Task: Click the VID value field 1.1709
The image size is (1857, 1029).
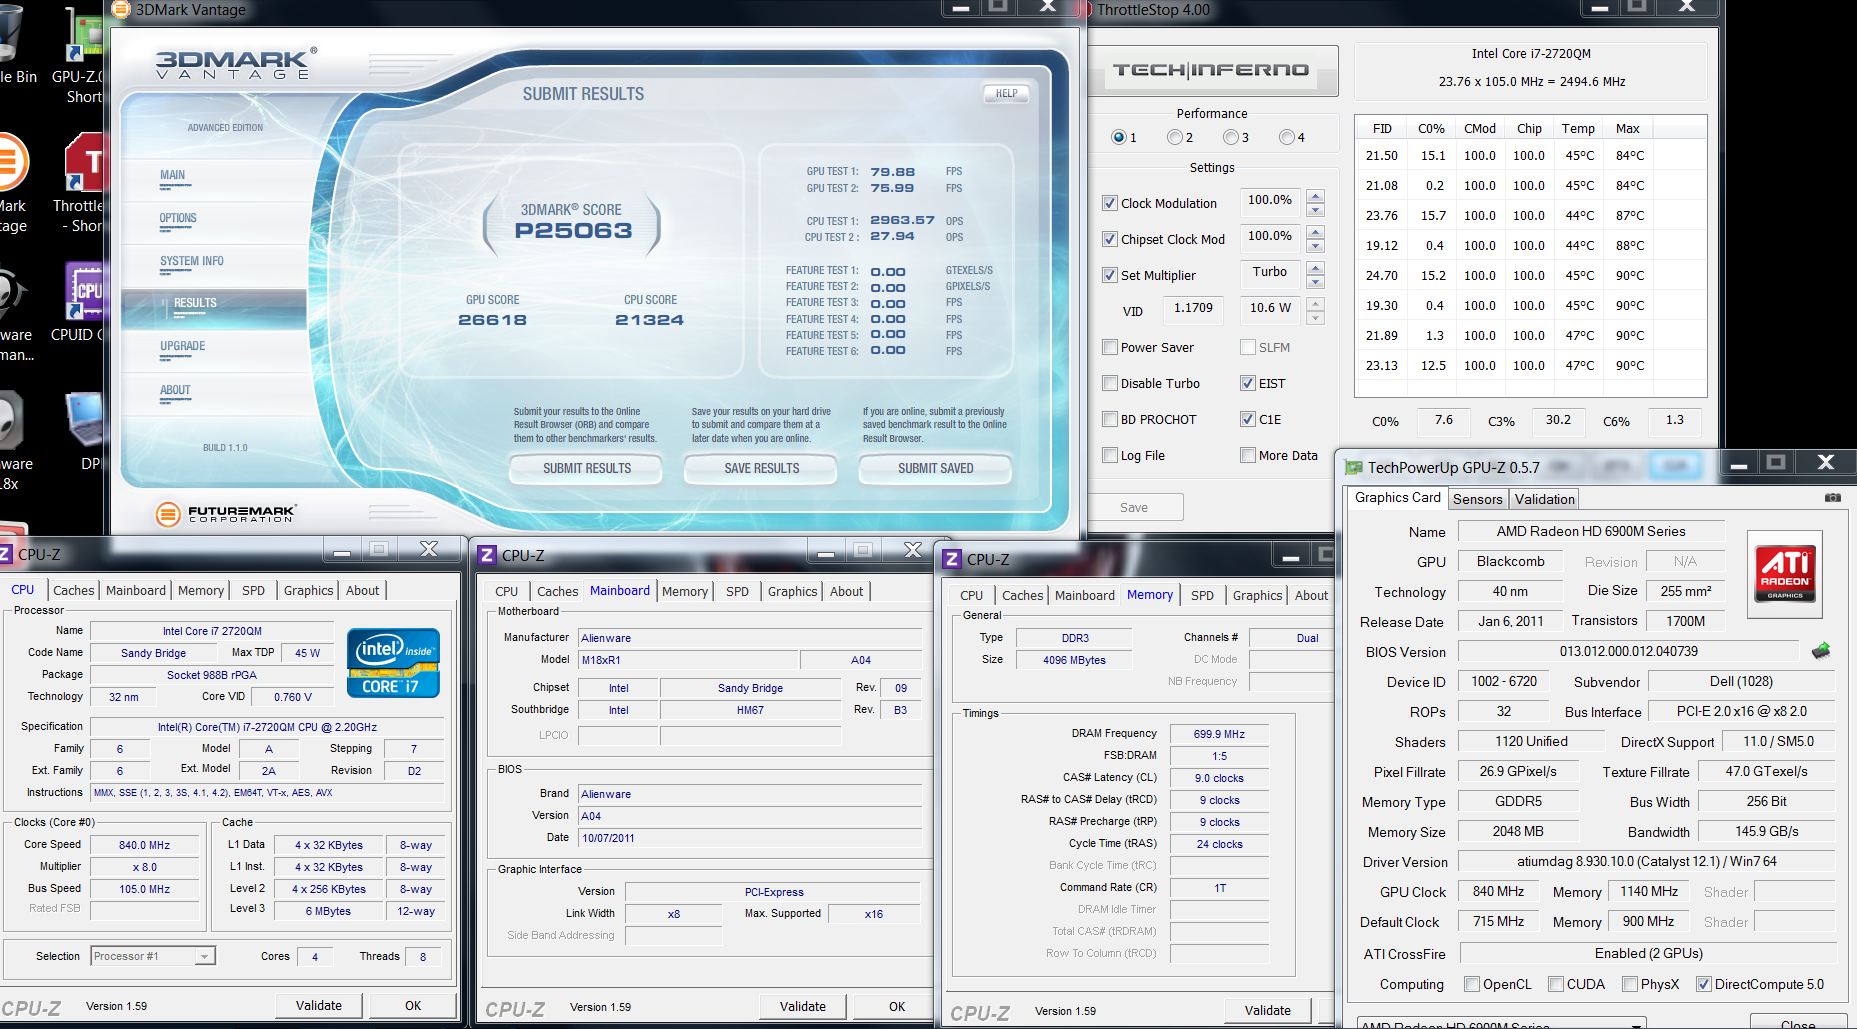Action: coord(1193,308)
